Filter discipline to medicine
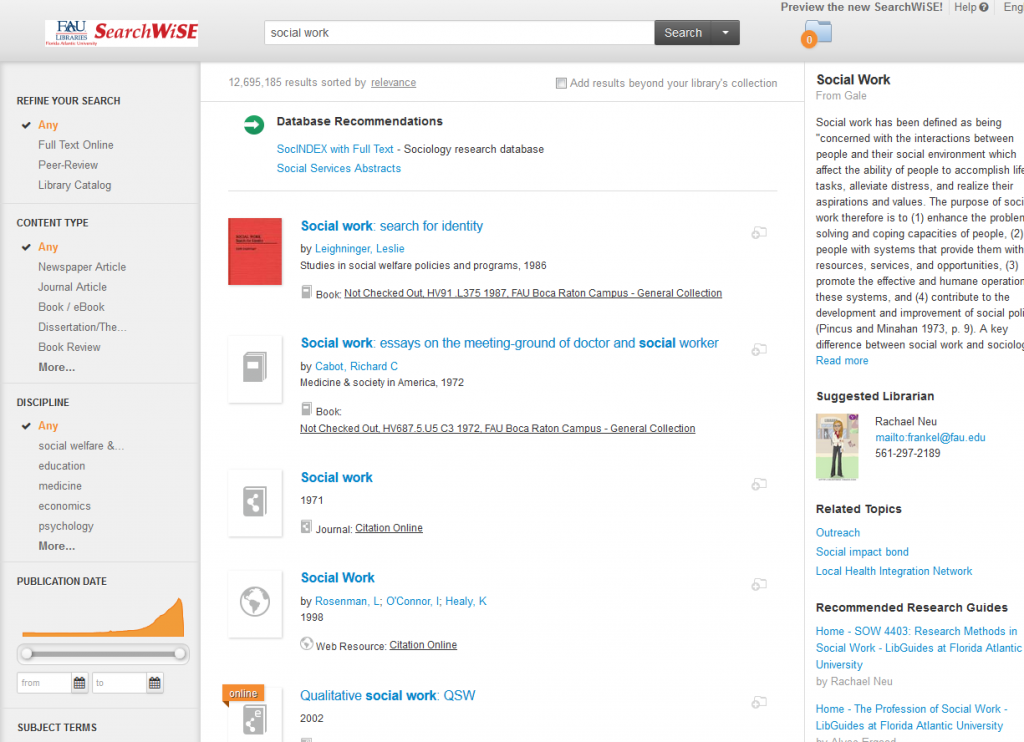Viewport: 1024px width, 742px height. (60, 486)
